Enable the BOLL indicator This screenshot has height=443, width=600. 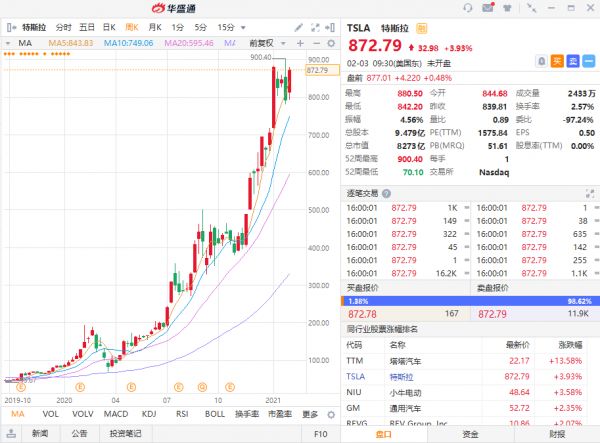(x=214, y=414)
